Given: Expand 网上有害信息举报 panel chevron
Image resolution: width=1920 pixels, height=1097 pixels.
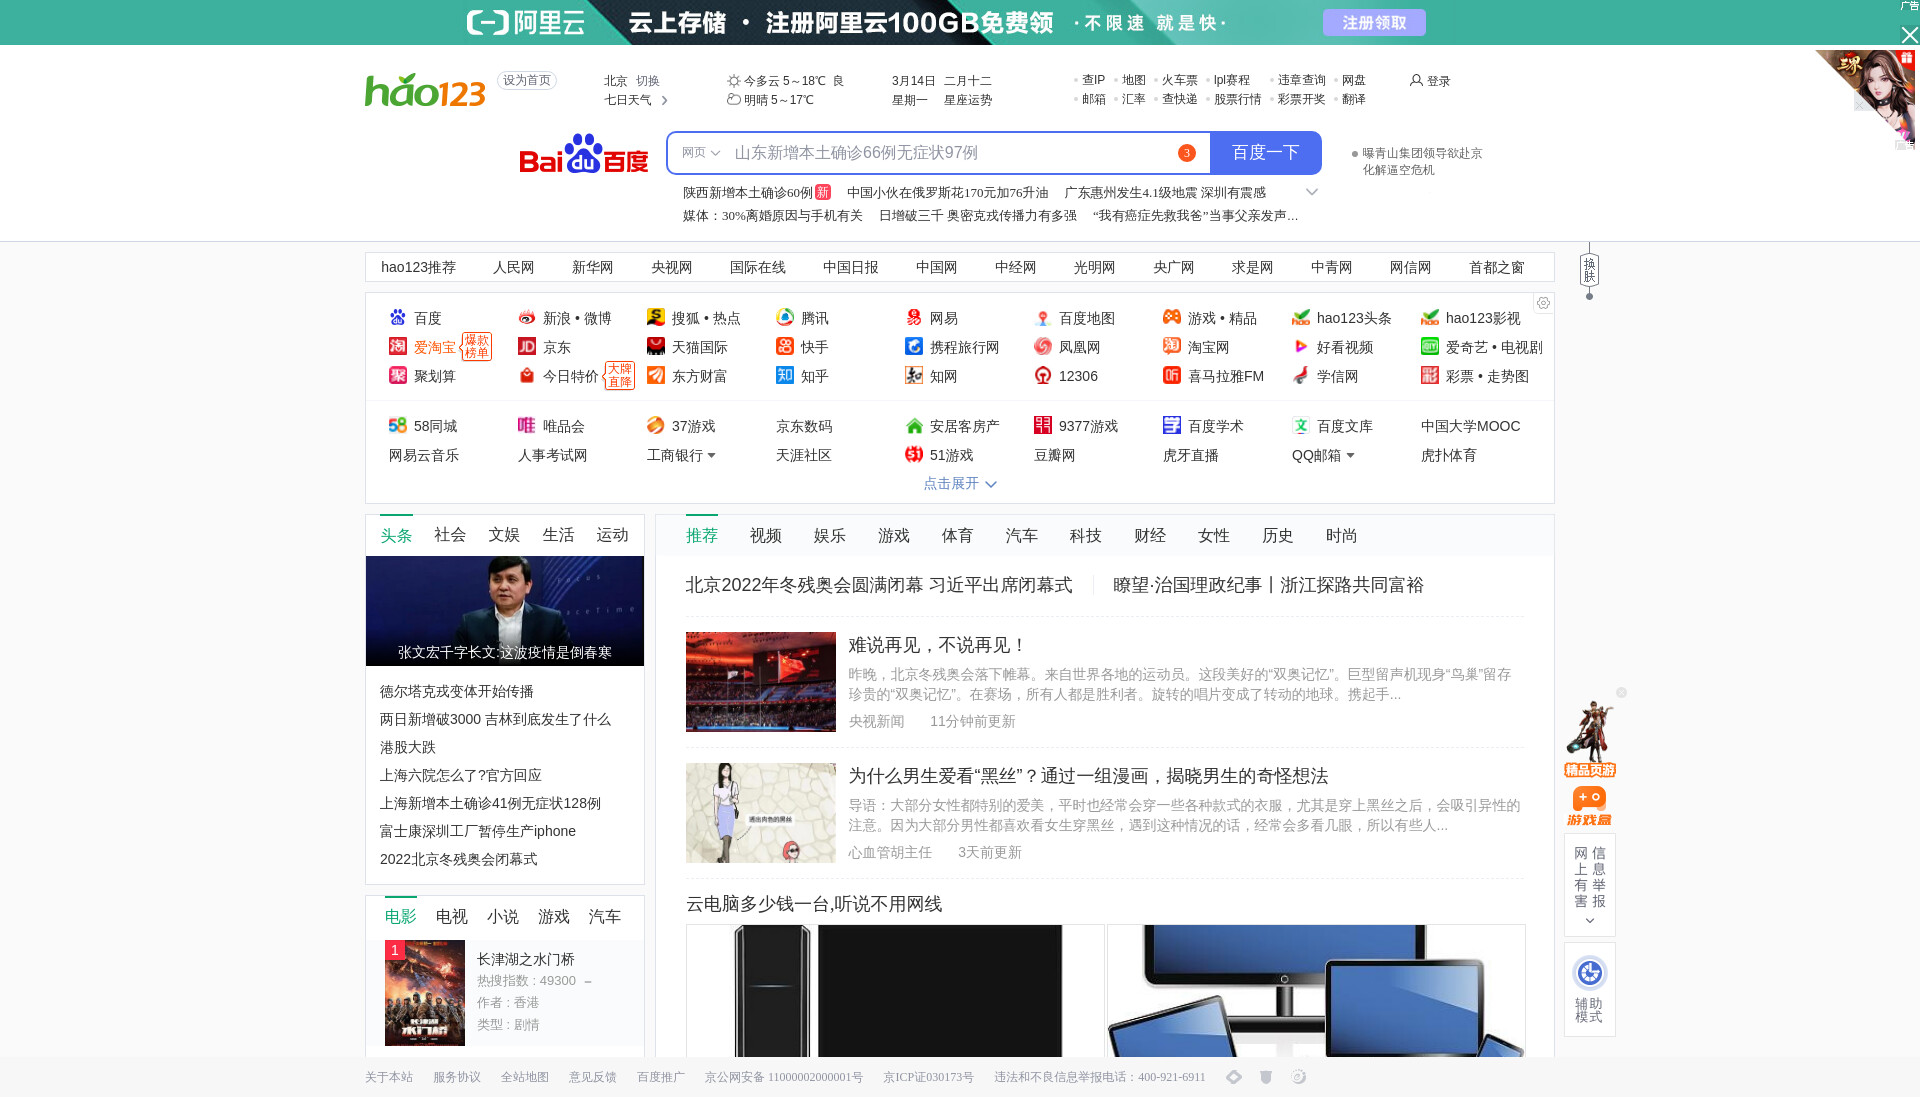Looking at the screenshot, I should pyautogui.click(x=1590, y=921).
